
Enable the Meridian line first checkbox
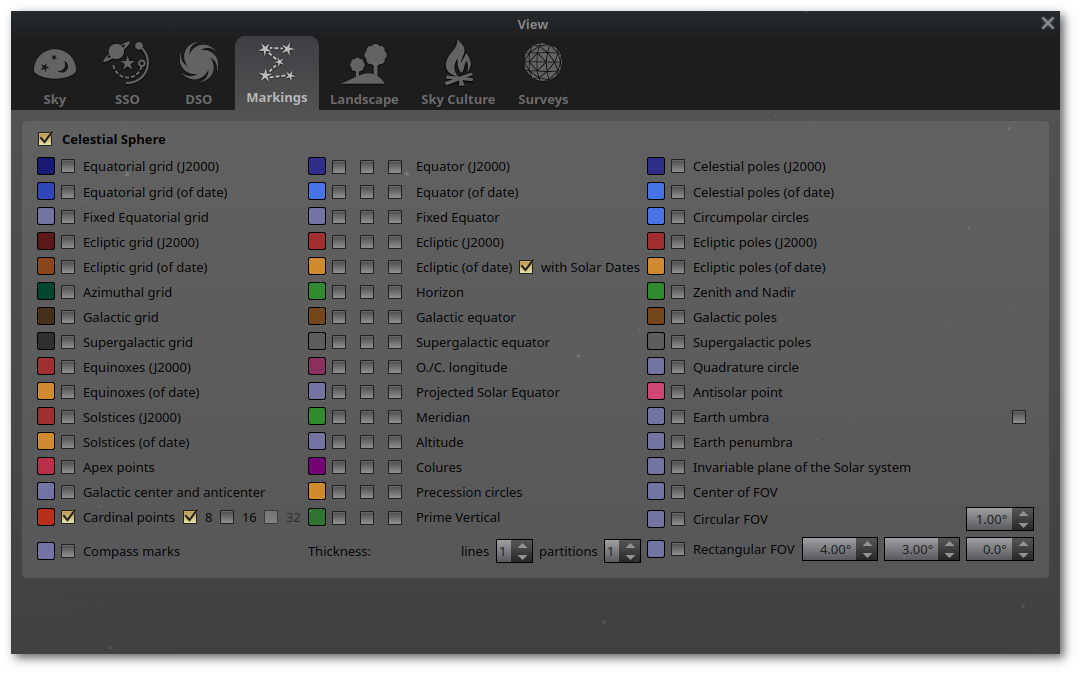[339, 417]
